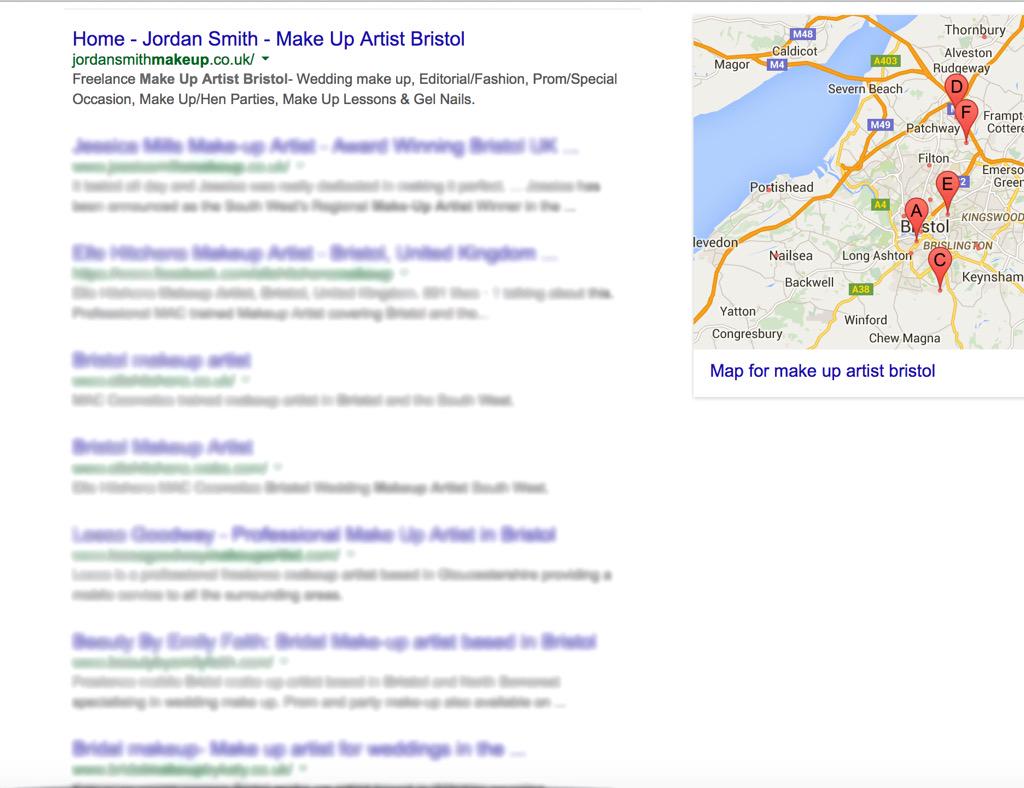
Task: Expand the dropdown arrow under Jessica Mills result
Action: click(x=300, y=166)
